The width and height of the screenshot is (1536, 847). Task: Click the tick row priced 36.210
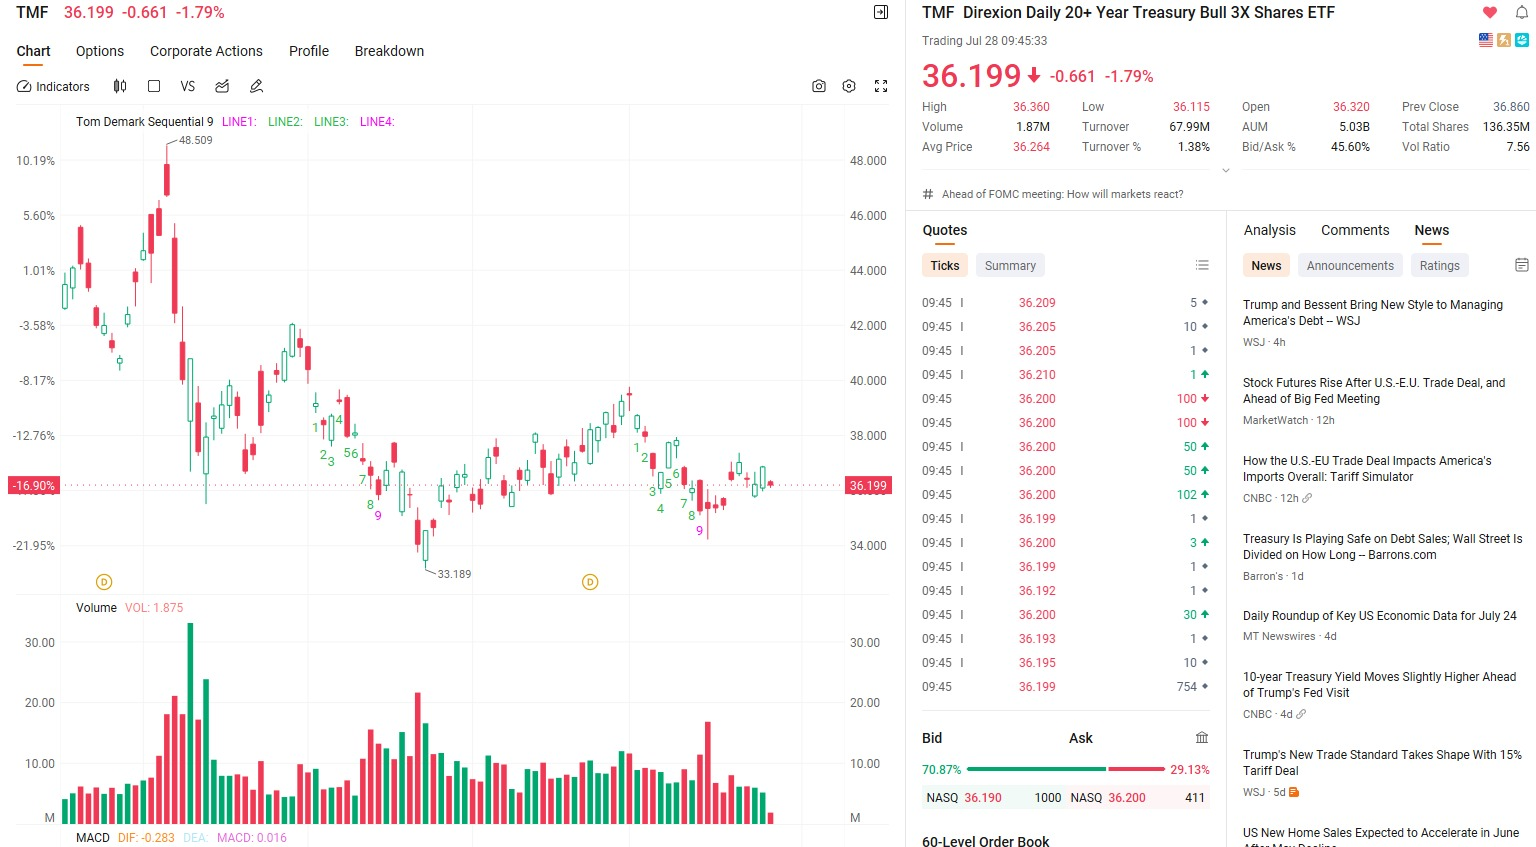pyautogui.click(x=1065, y=375)
